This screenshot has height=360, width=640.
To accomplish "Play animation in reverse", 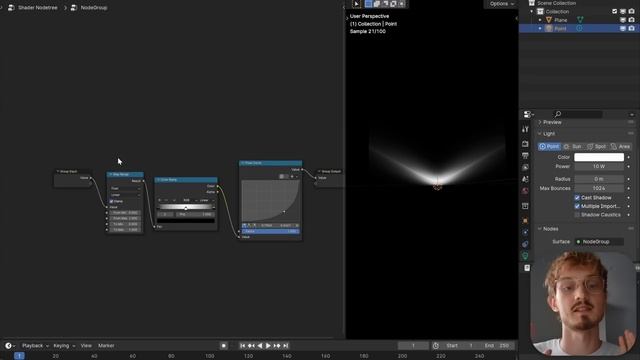I will point(260,346).
